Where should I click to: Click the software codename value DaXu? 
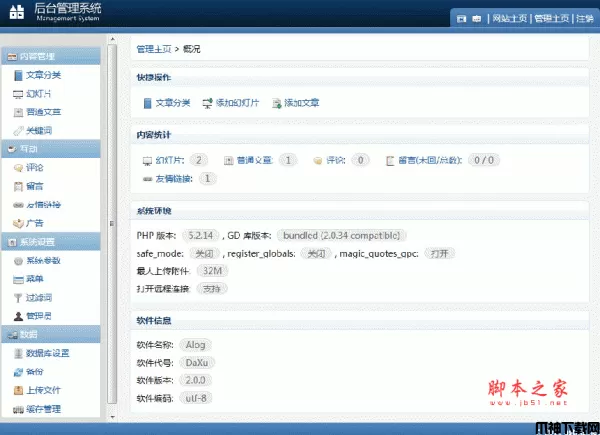(x=197, y=363)
